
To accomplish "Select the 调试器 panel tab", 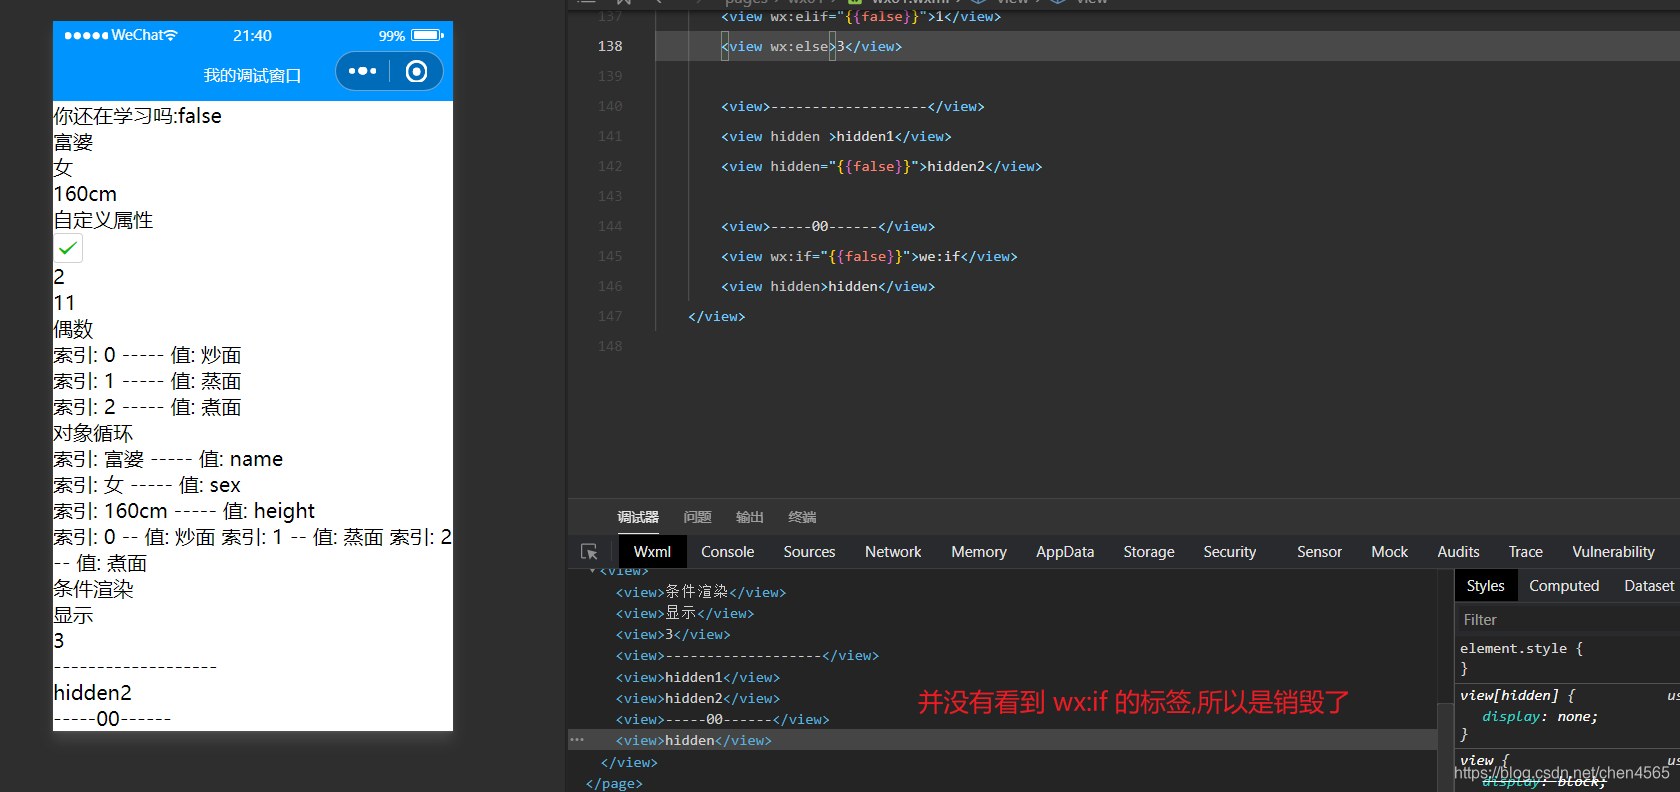I will point(638,517).
